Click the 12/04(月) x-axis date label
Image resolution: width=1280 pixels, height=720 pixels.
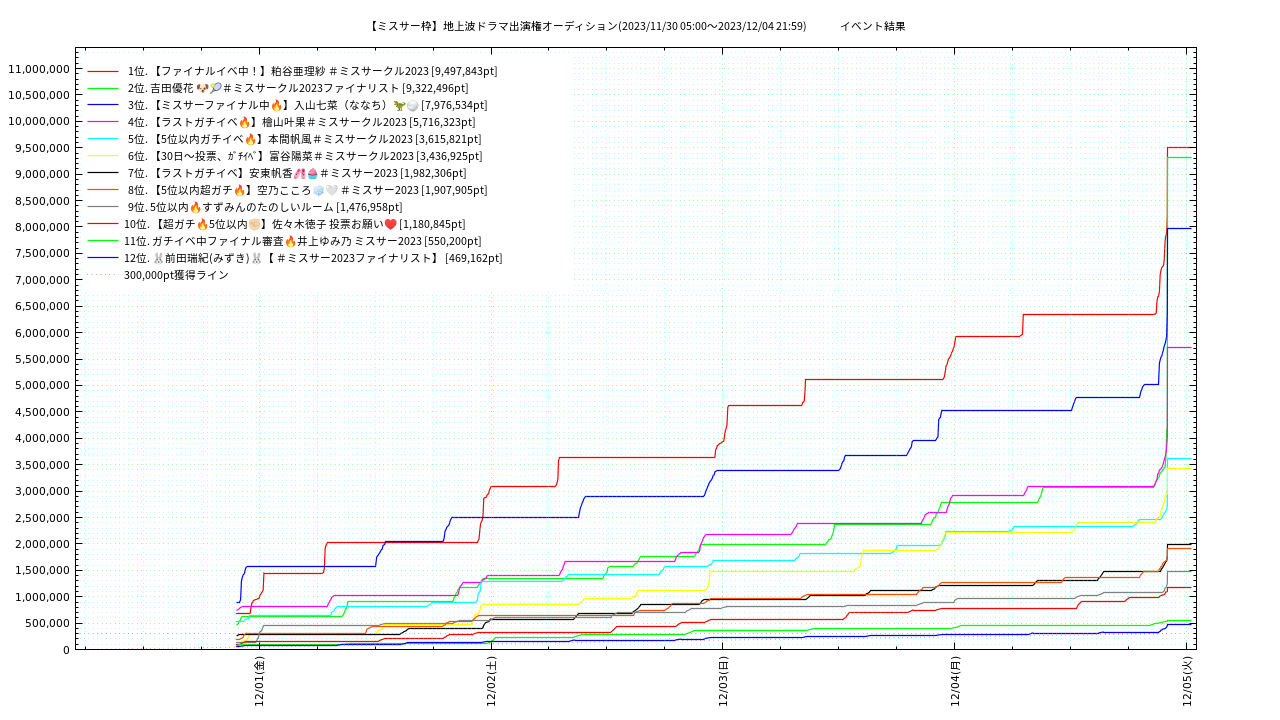click(x=956, y=682)
